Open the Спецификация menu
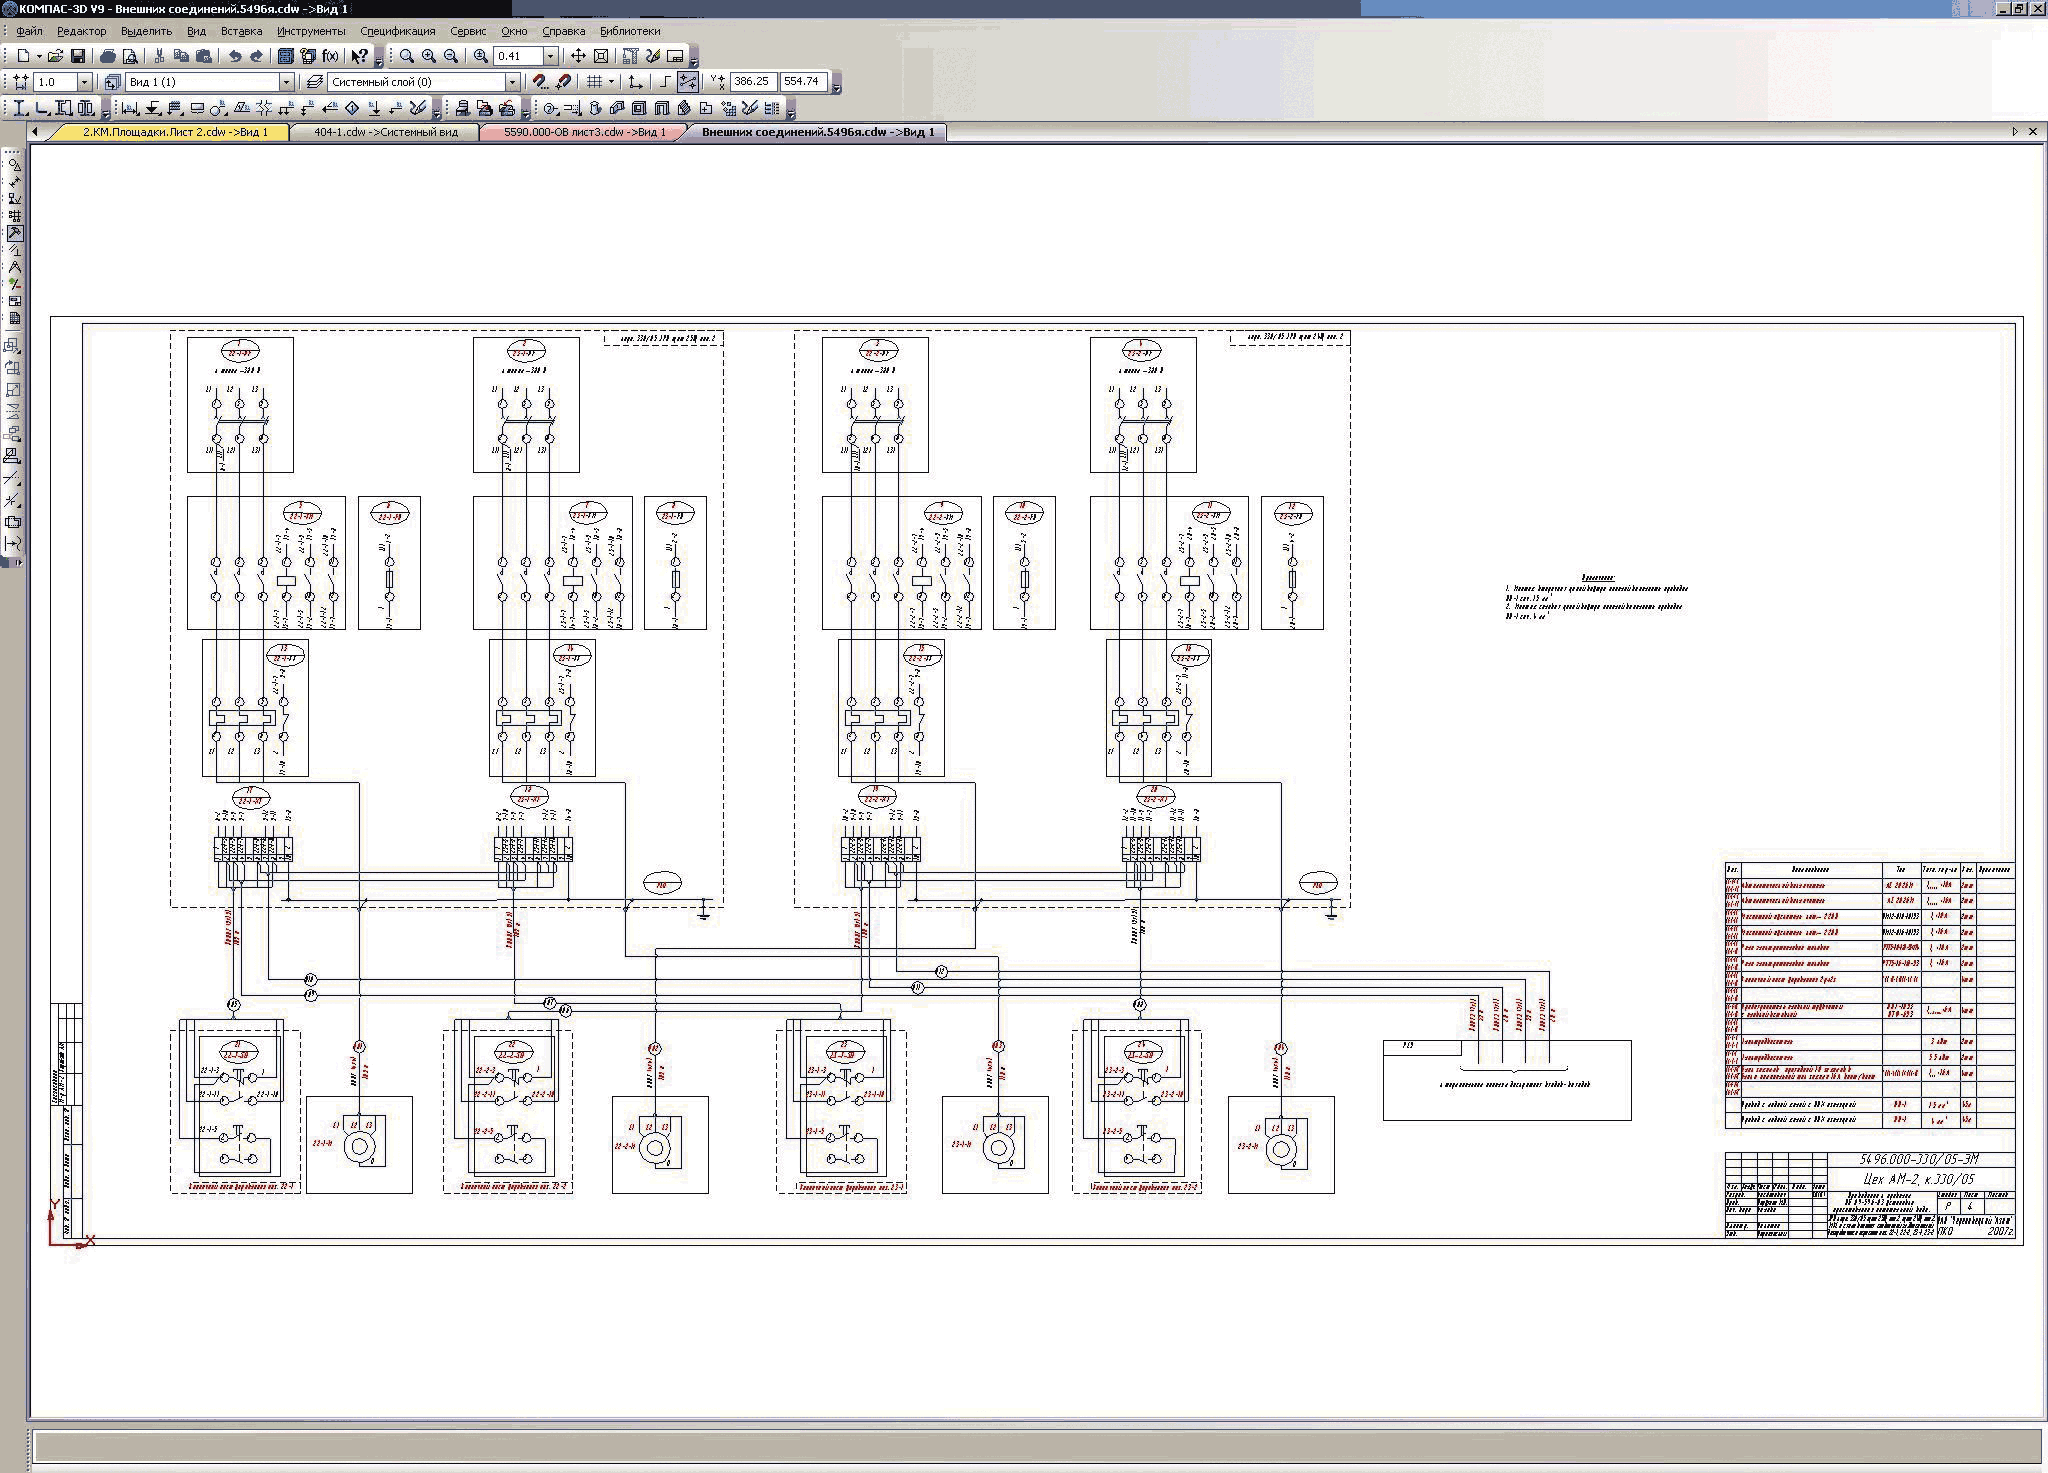The height and width of the screenshot is (1473, 2048). (x=397, y=31)
